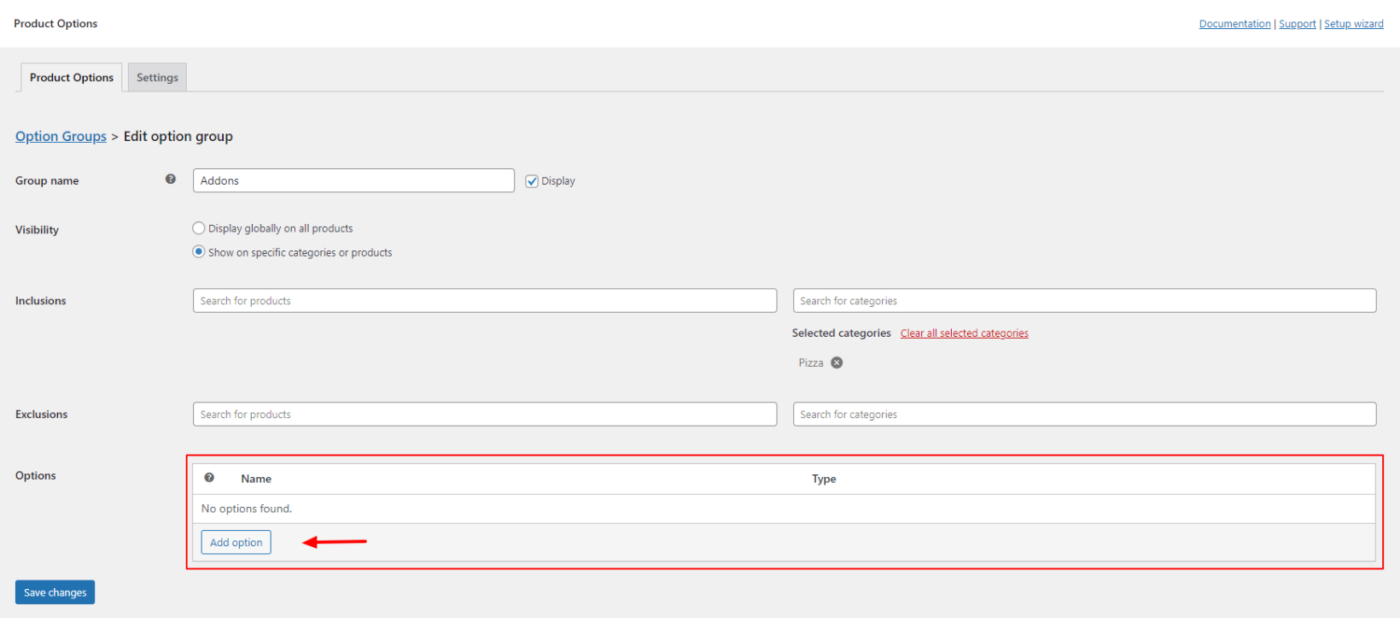Remove Pizza category using its X icon
Screen dimensions: 1400x618
(836, 362)
